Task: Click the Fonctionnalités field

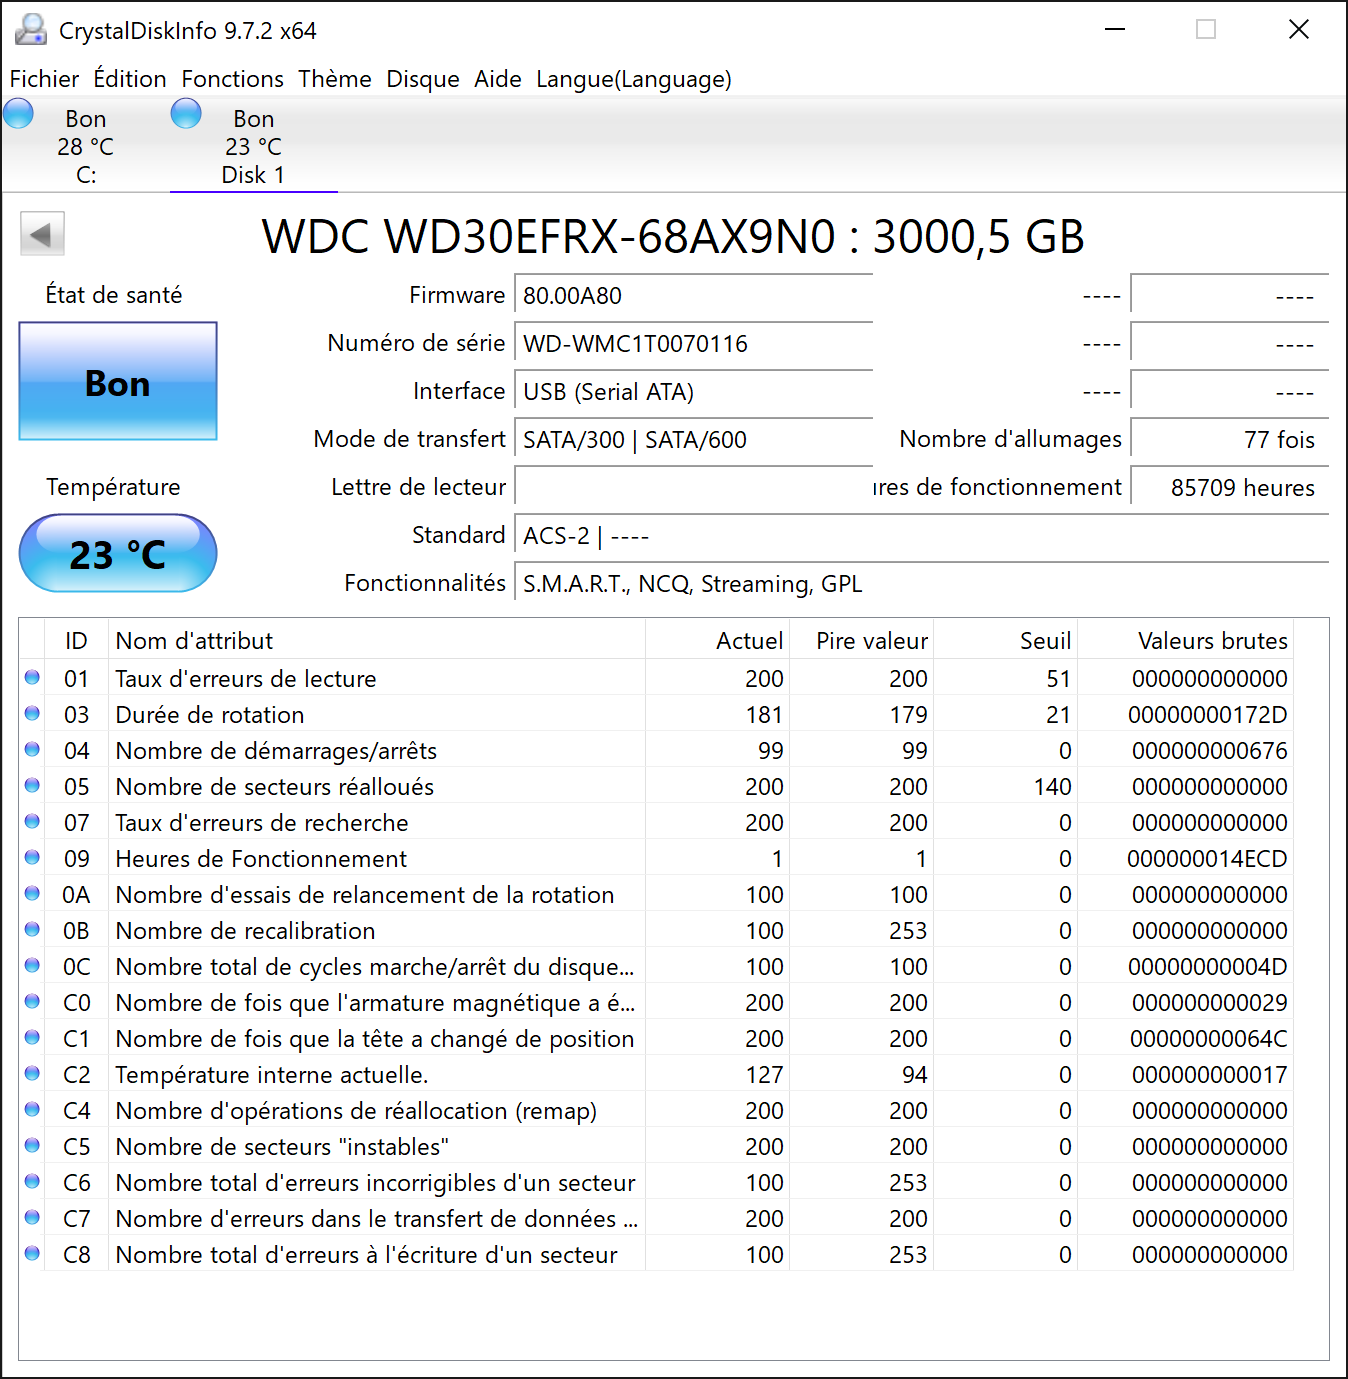Action: [x=922, y=584]
